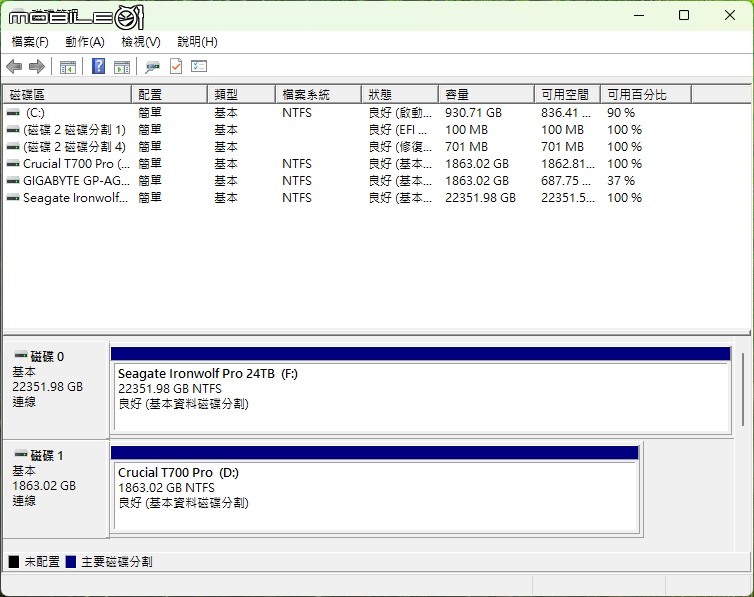Click the 良好 (修復... status cell

pyautogui.click(x=400, y=147)
